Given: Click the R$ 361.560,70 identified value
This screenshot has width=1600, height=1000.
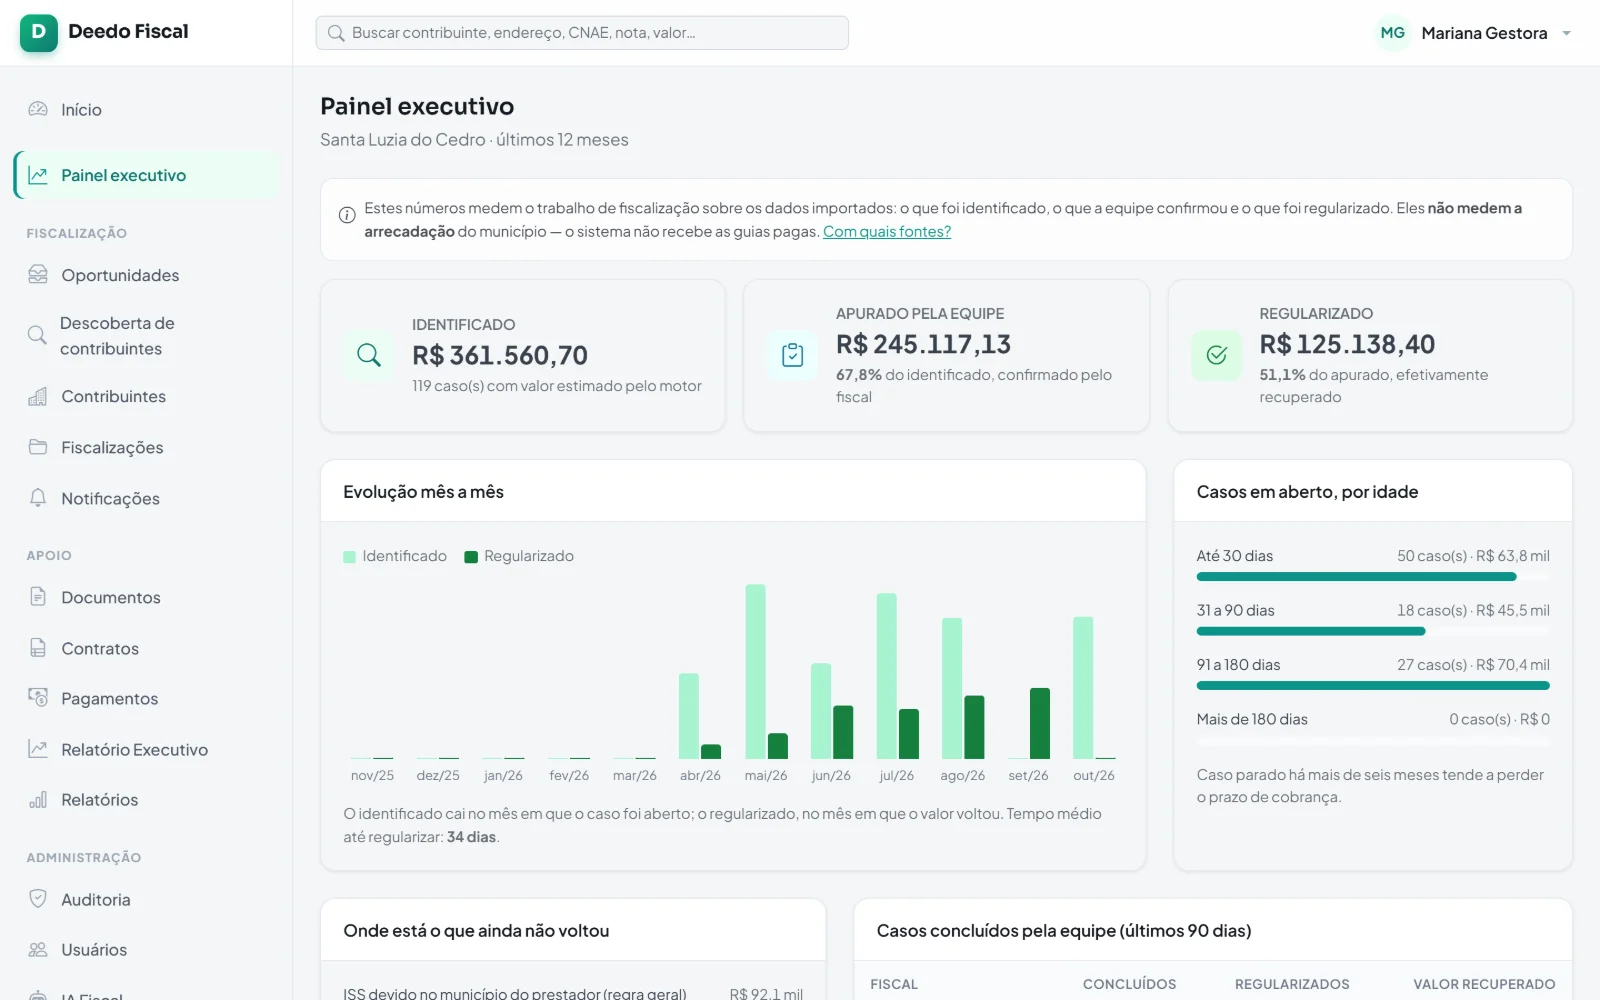Looking at the screenshot, I should click(x=500, y=355).
